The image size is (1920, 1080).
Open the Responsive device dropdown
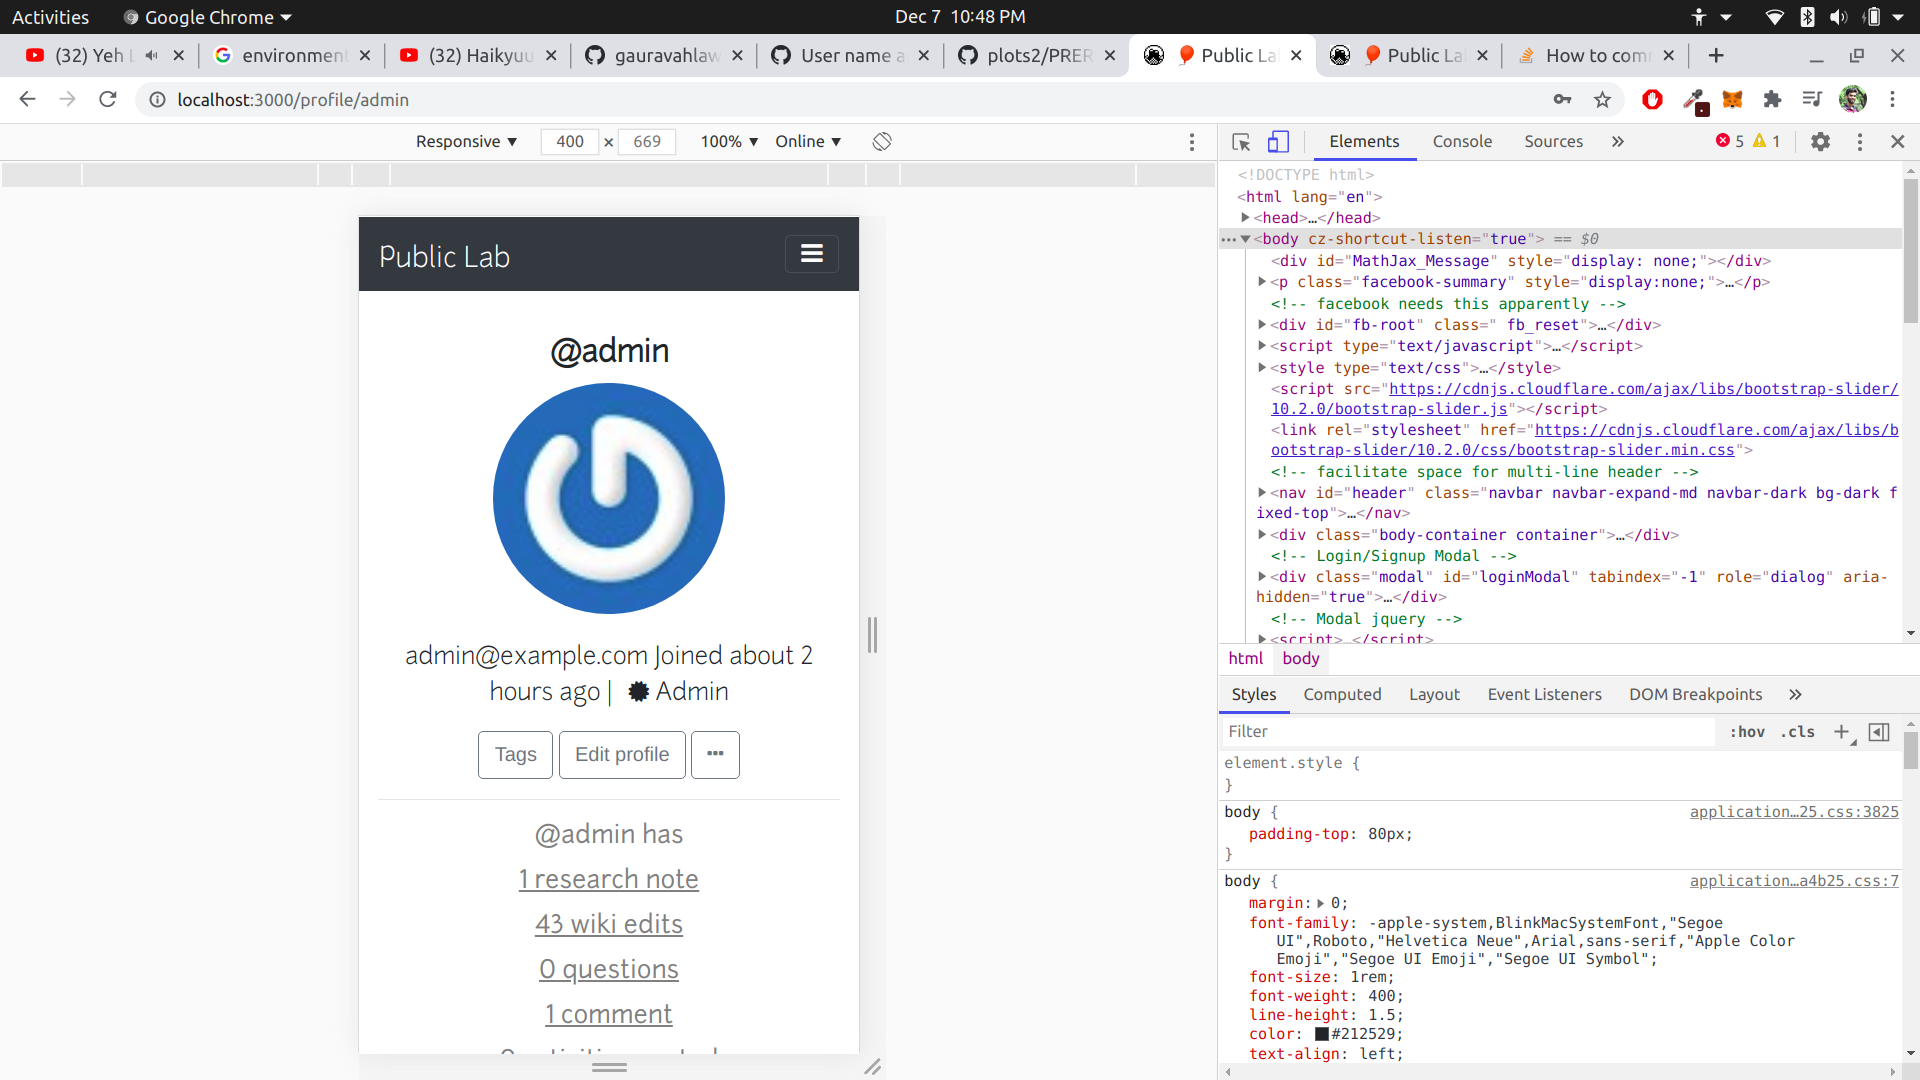coord(466,142)
